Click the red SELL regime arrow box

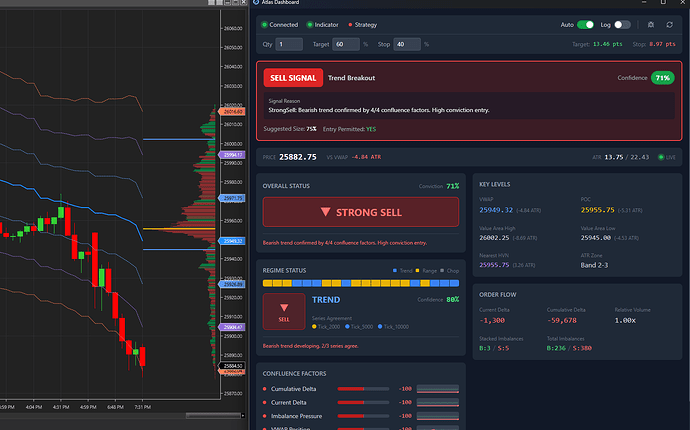coord(284,312)
